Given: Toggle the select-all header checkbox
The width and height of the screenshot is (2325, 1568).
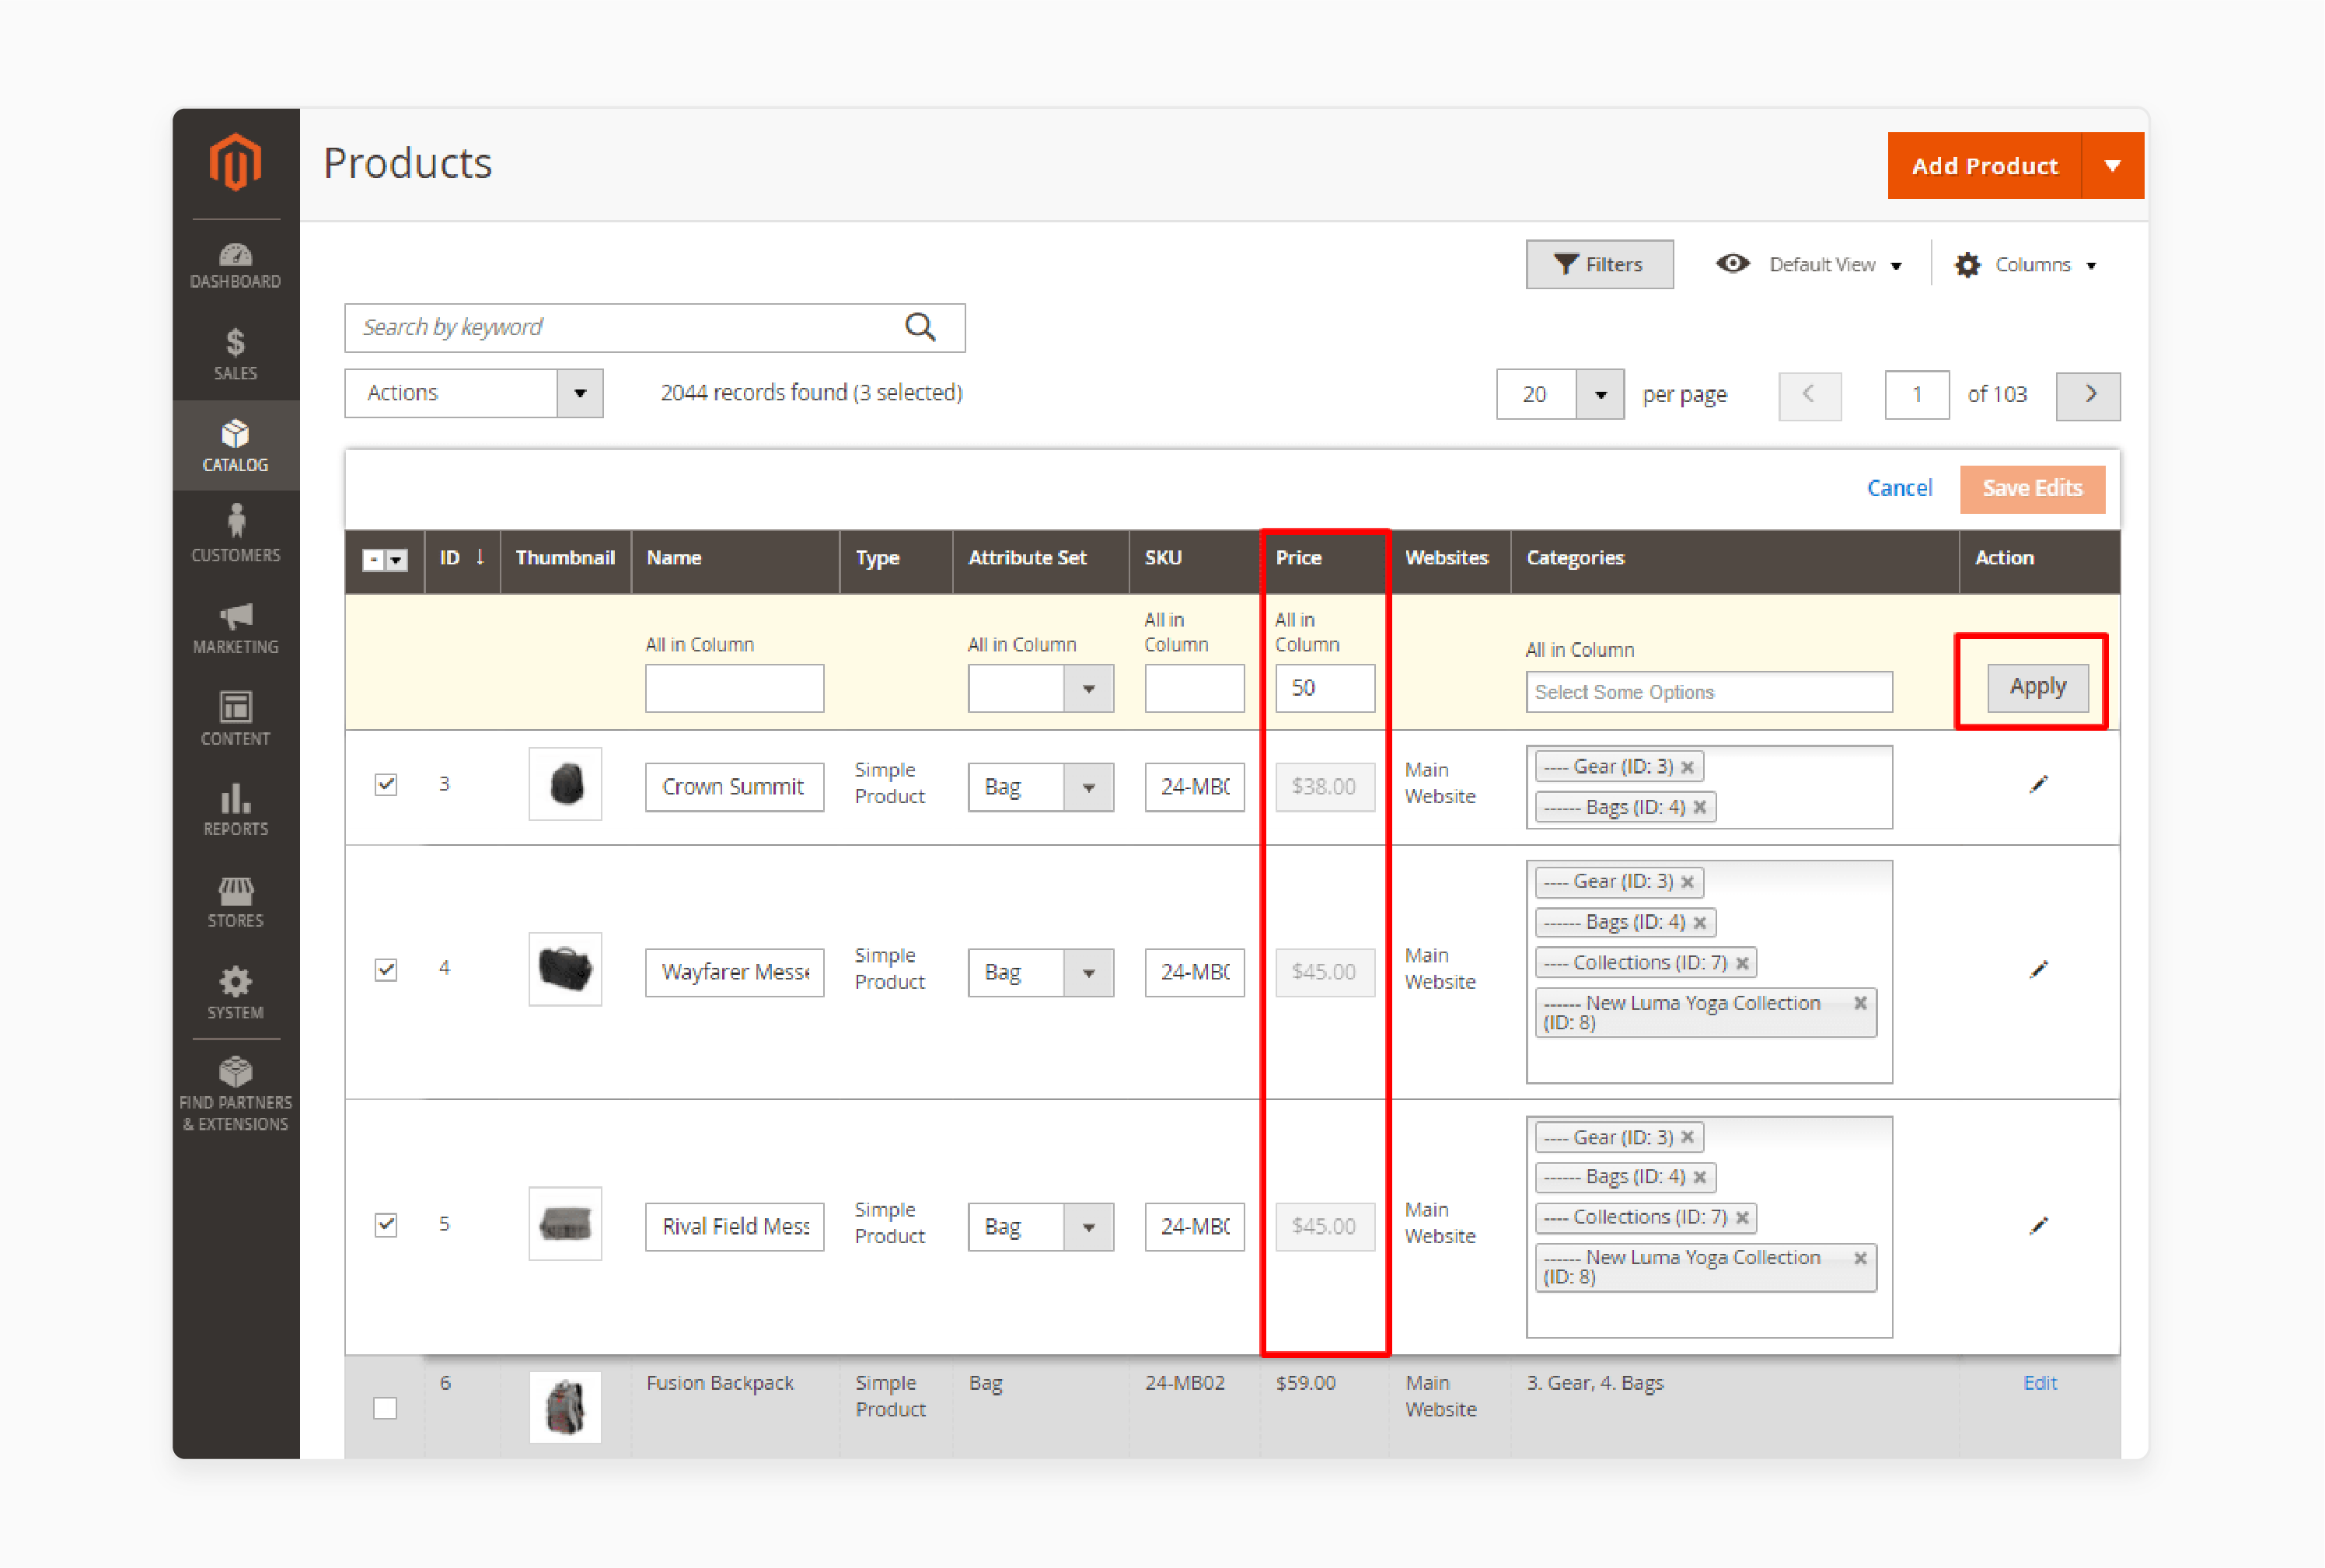Looking at the screenshot, I should [373, 560].
